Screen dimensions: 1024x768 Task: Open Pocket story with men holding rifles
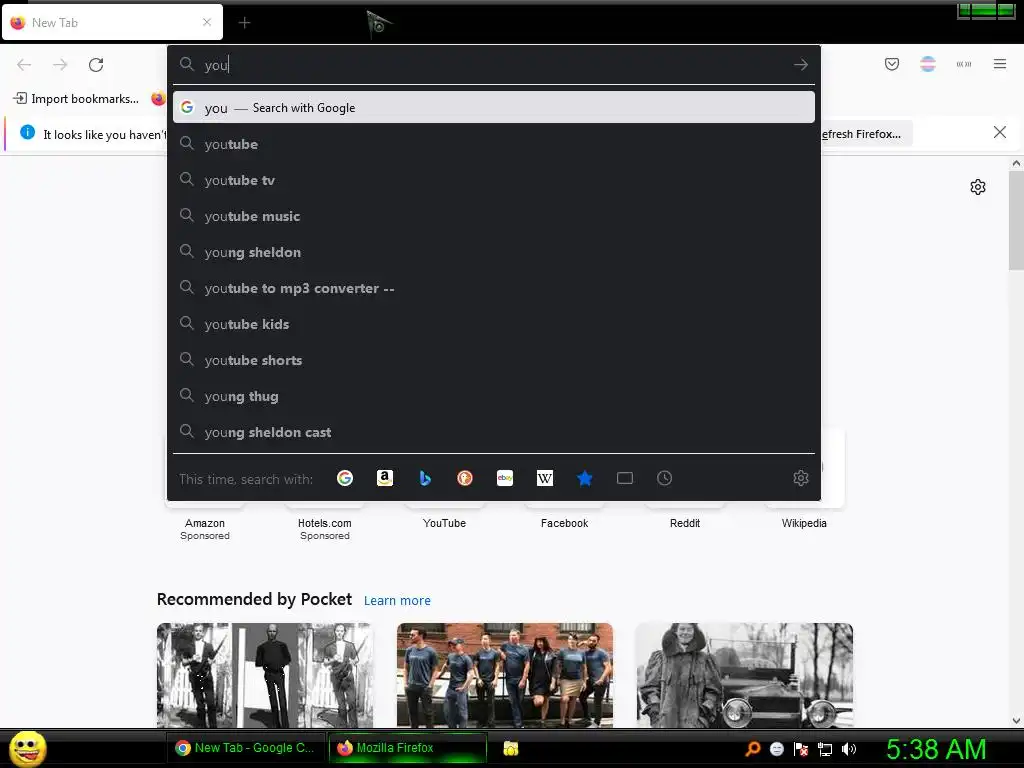pos(265,675)
